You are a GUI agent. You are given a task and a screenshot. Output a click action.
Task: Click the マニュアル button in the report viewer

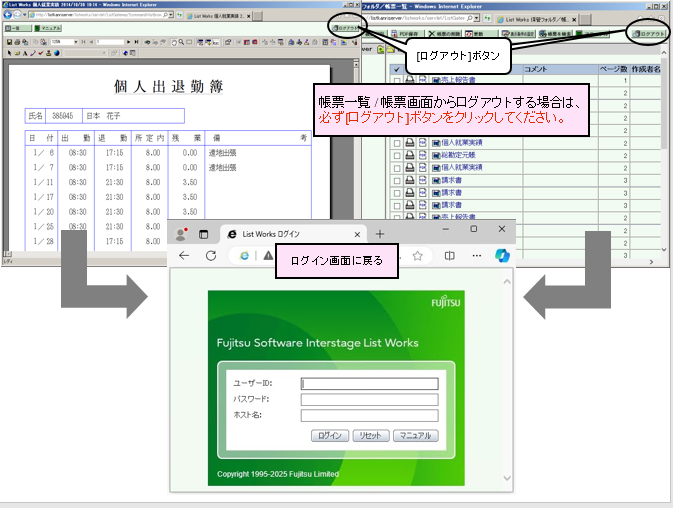pos(48,28)
